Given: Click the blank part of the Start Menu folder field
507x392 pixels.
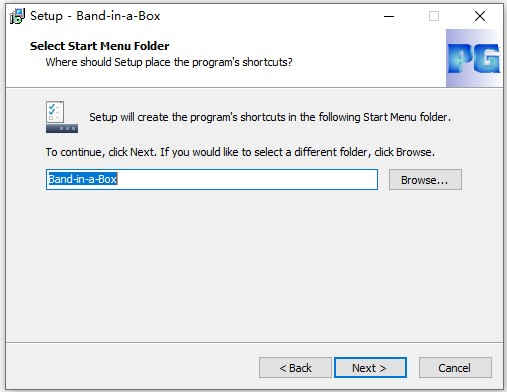Looking at the screenshot, I should click(x=247, y=179).
